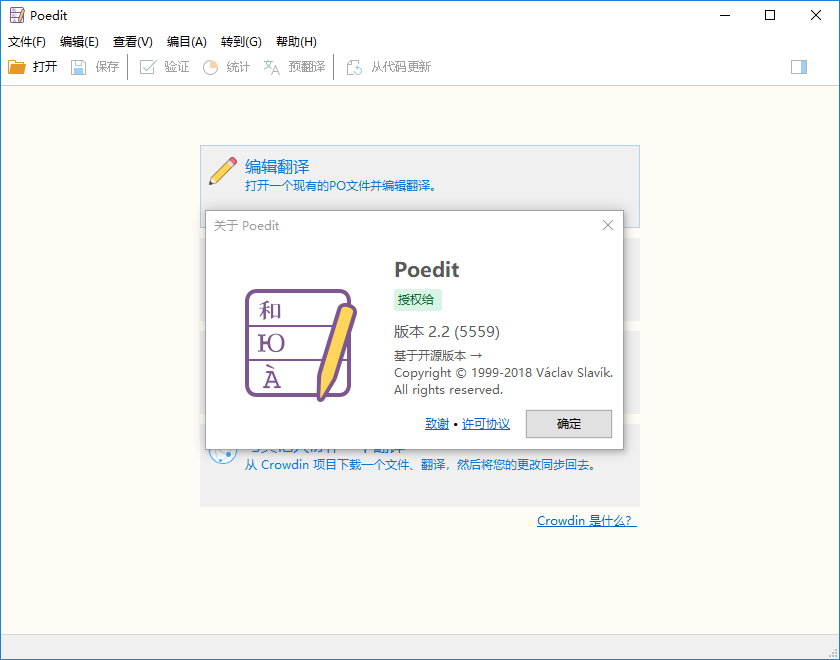
Task: Click the 确定 button in the About dialog
Action: tap(568, 424)
